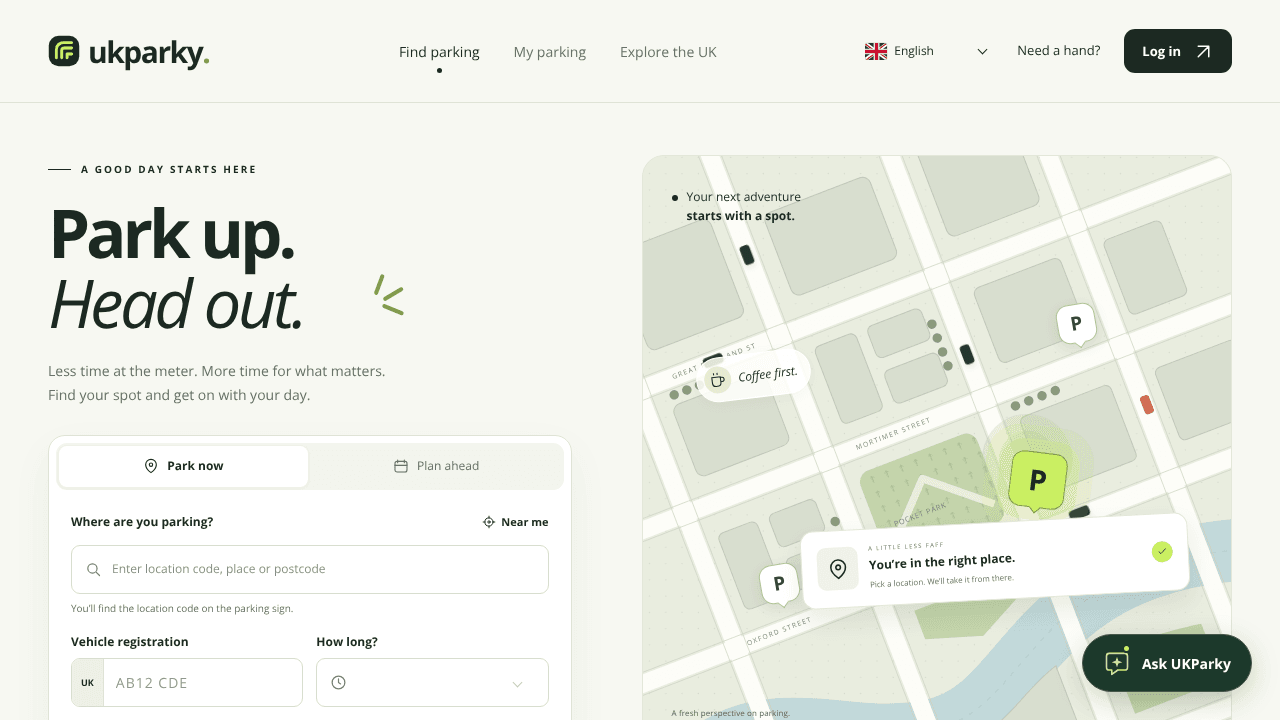Click the UK country prefix badge
This screenshot has width=1280, height=720.
(x=87, y=683)
